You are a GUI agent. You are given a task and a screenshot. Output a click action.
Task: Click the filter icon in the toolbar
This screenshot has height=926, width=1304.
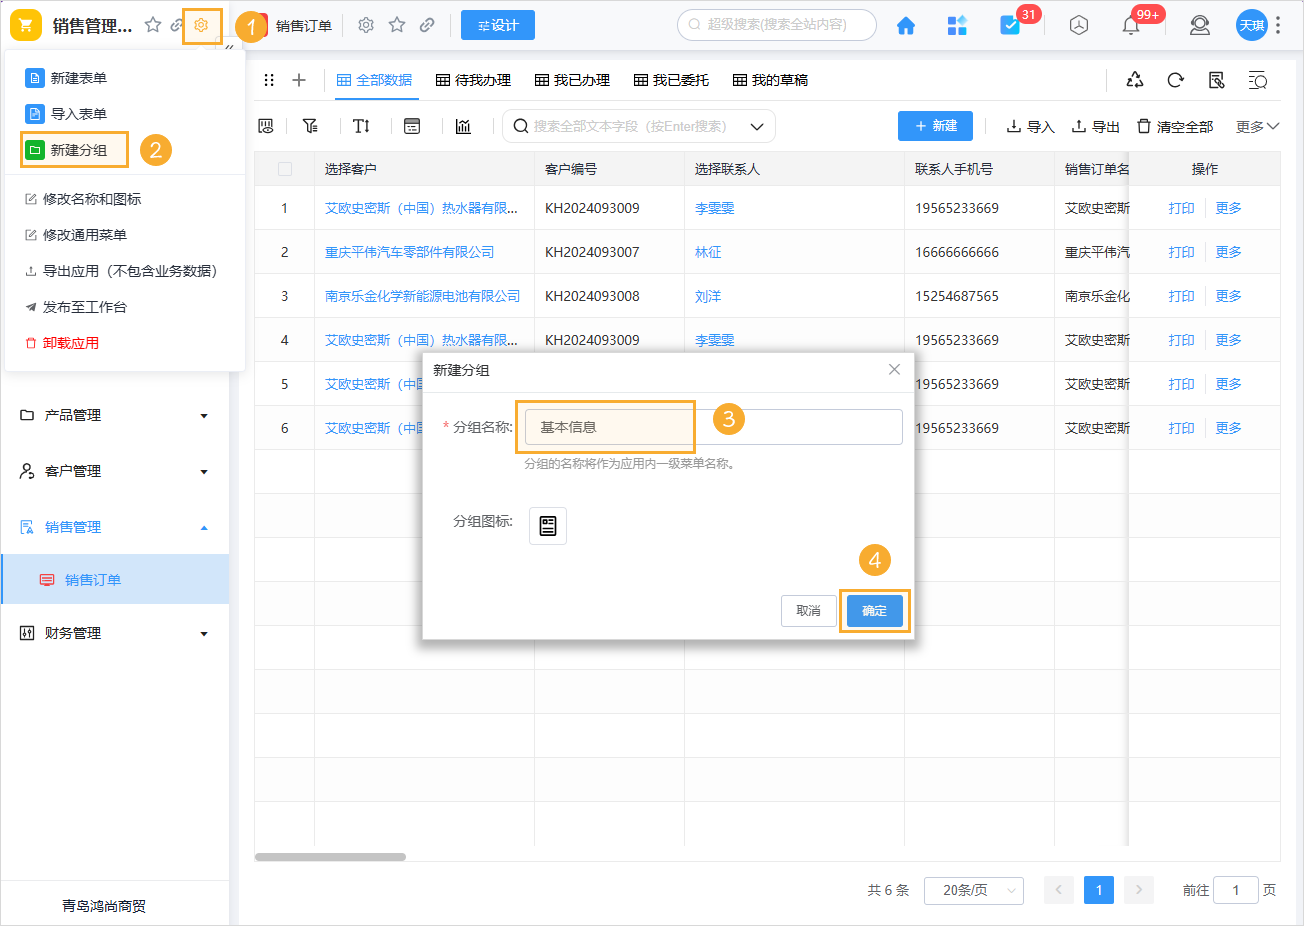[310, 126]
